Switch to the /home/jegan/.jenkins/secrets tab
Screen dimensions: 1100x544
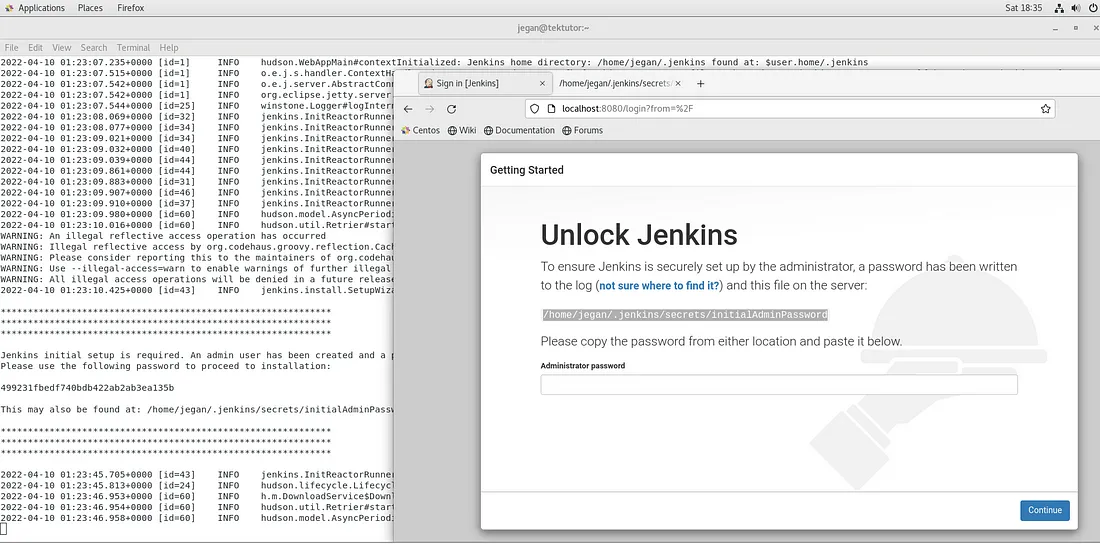click(616, 84)
